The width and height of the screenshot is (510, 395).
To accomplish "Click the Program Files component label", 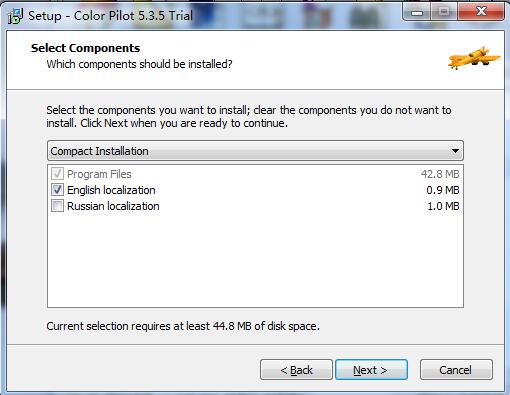I will (x=99, y=174).
